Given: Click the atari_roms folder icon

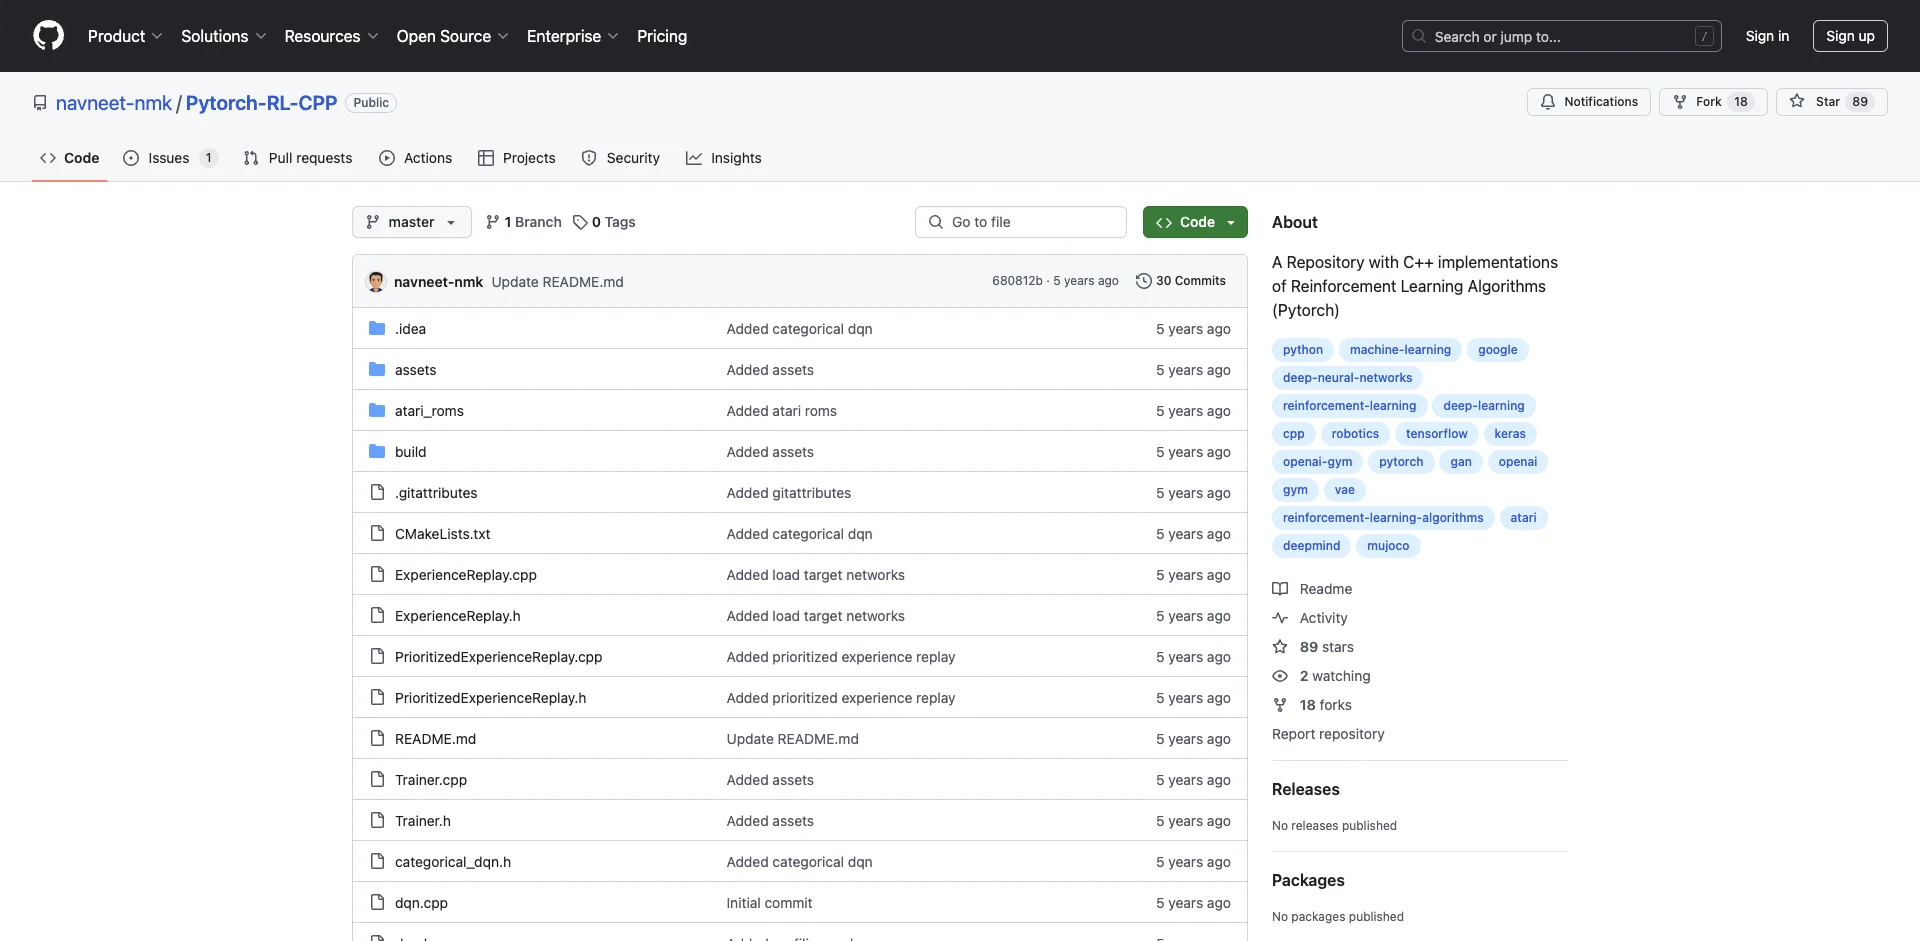Looking at the screenshot, I should point(377,411).
